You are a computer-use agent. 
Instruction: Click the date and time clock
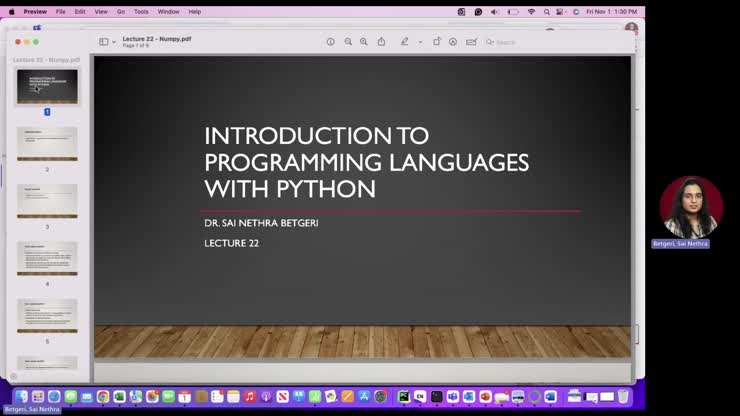[x=612, y=12]
